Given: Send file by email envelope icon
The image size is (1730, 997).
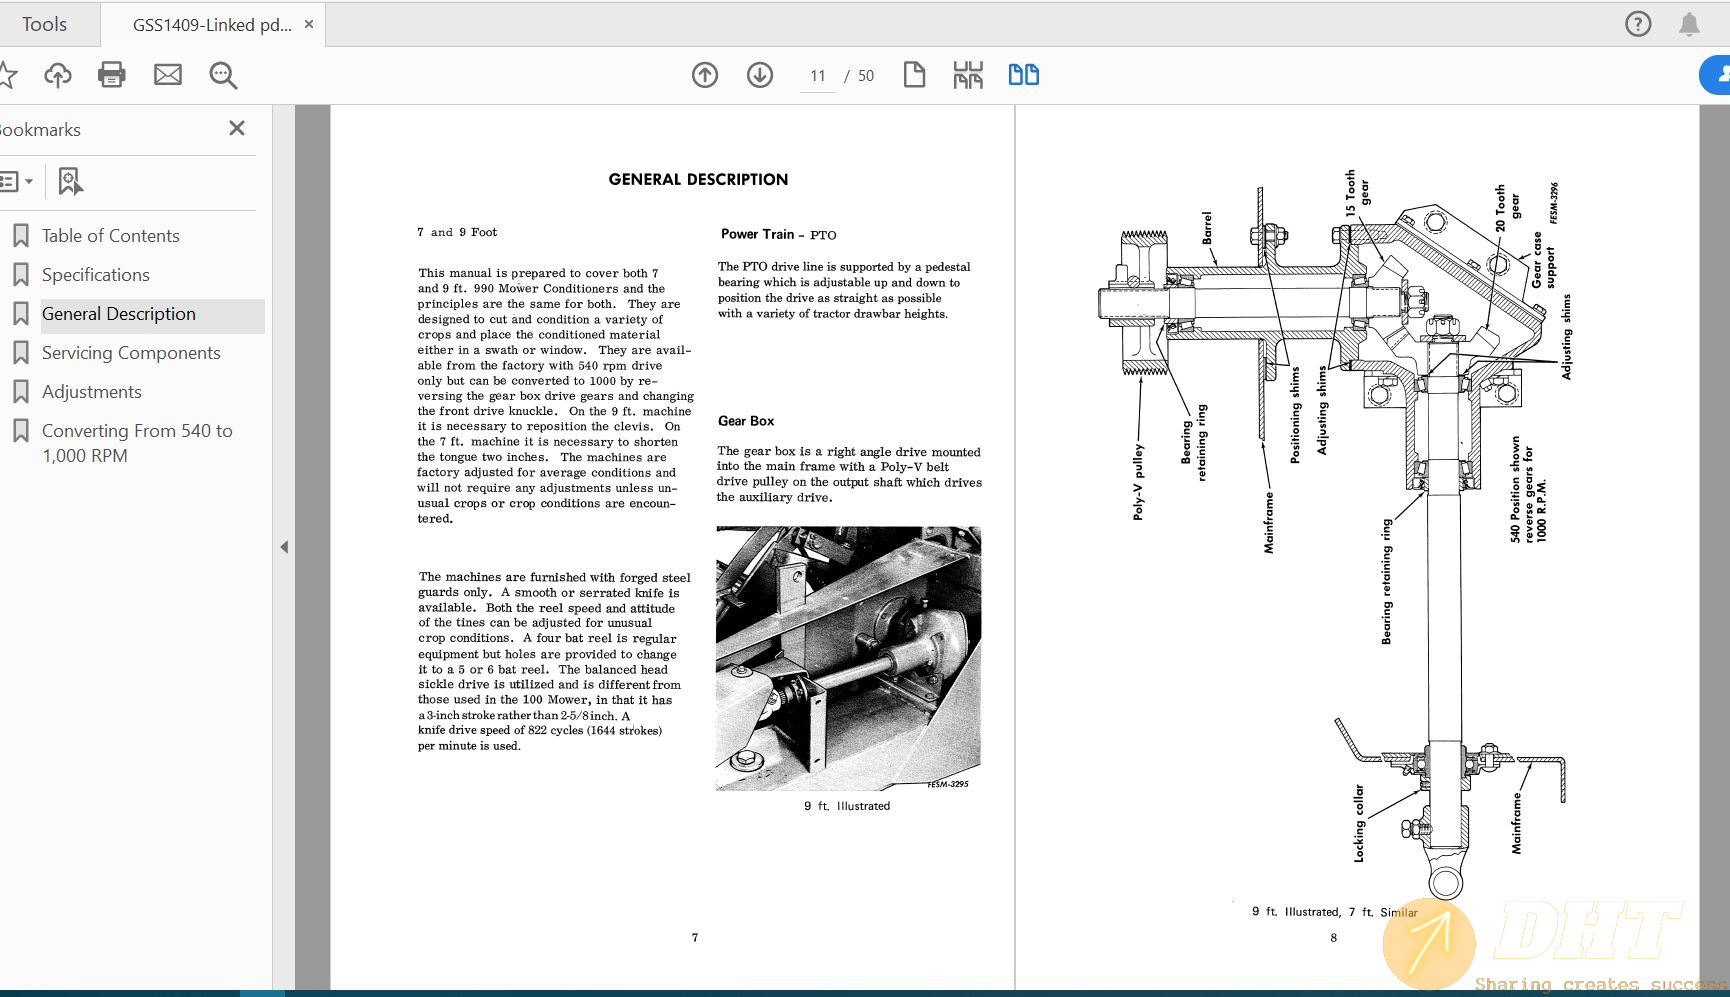Looking at the screenshot, I should pos(168,75).
